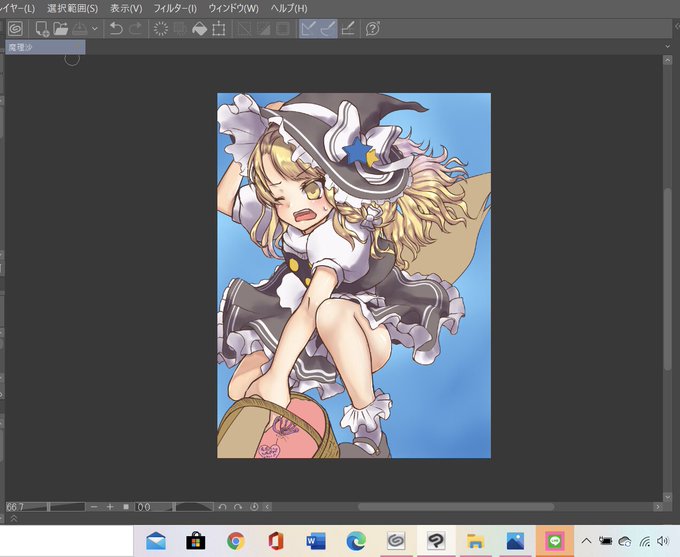Rotate canvas right (clockwise arrow)
This screenshot has height=557, width=680.
tap(238, 507)
